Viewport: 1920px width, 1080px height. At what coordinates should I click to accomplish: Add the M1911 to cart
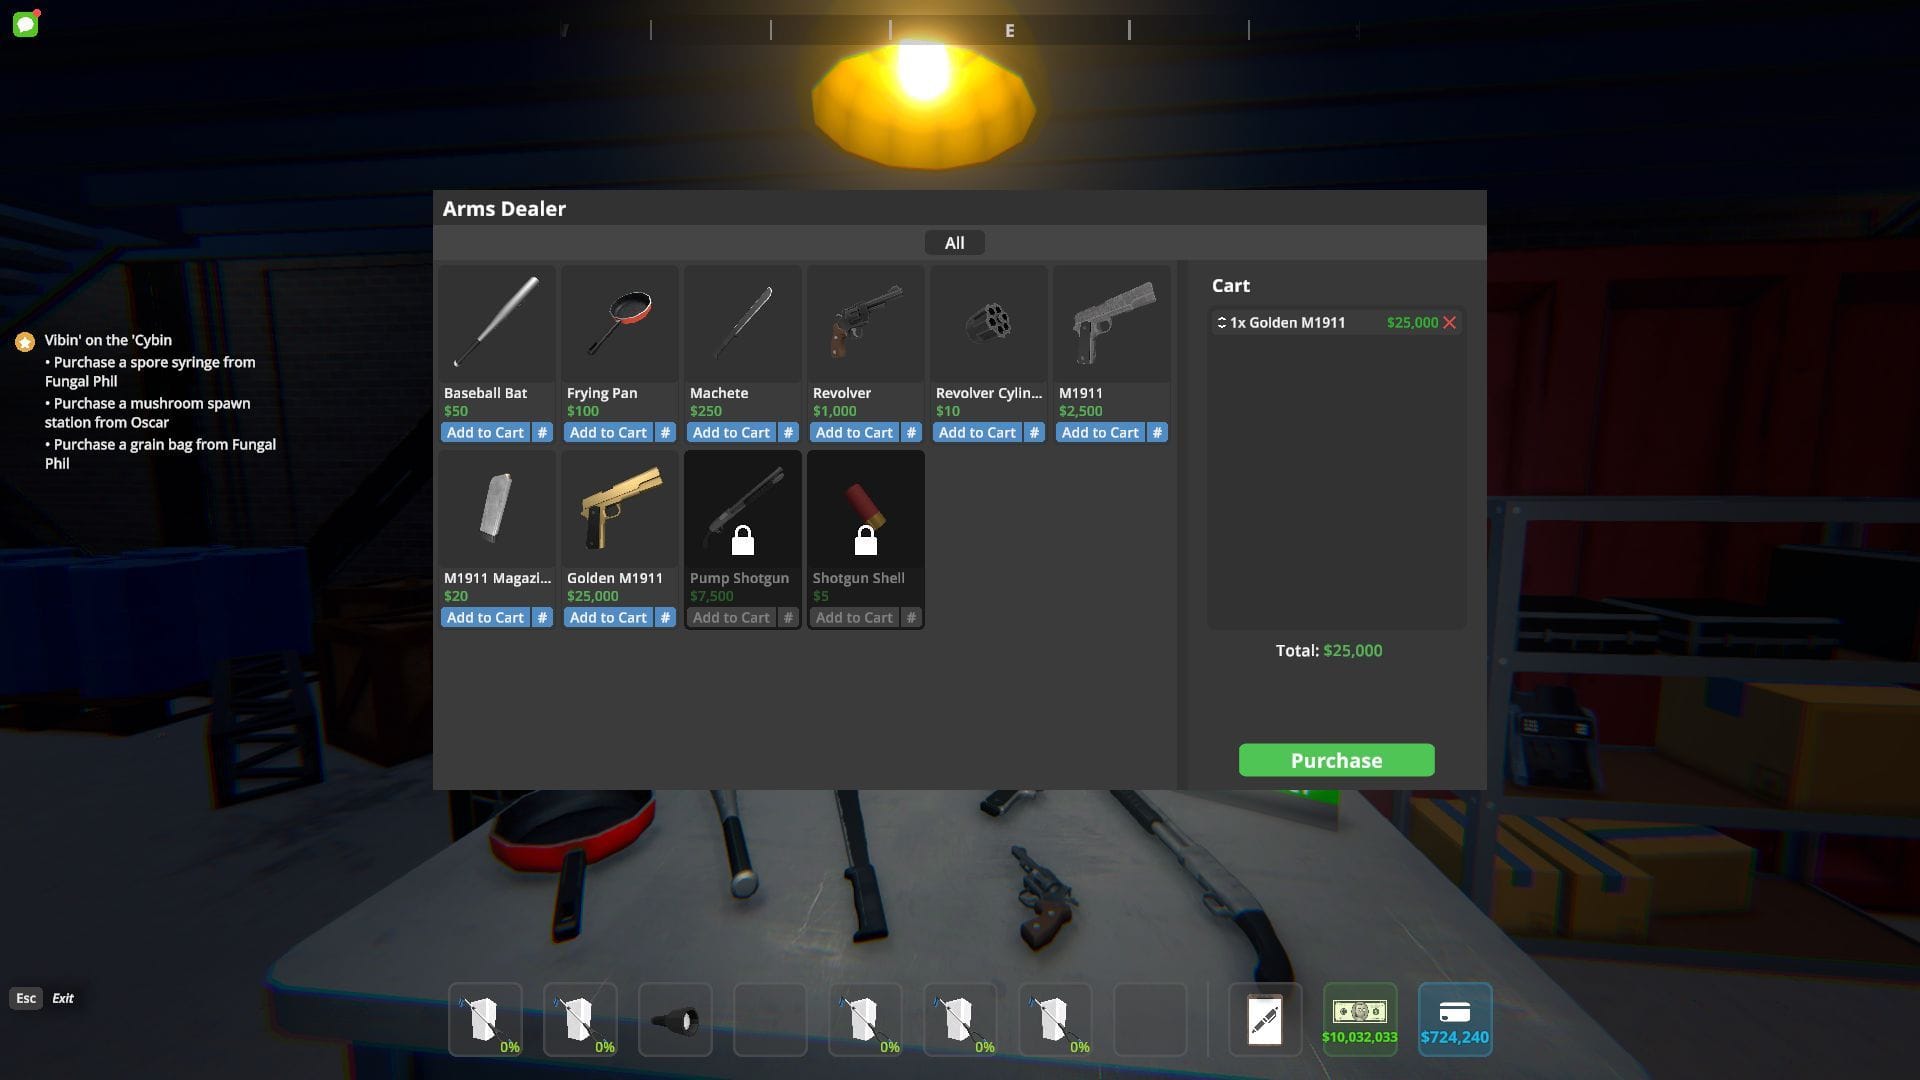click(x=1099, y=433)
